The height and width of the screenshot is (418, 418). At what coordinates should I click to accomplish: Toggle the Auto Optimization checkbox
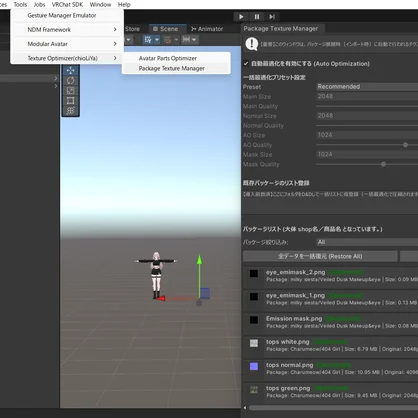click(x=246, y=63)
